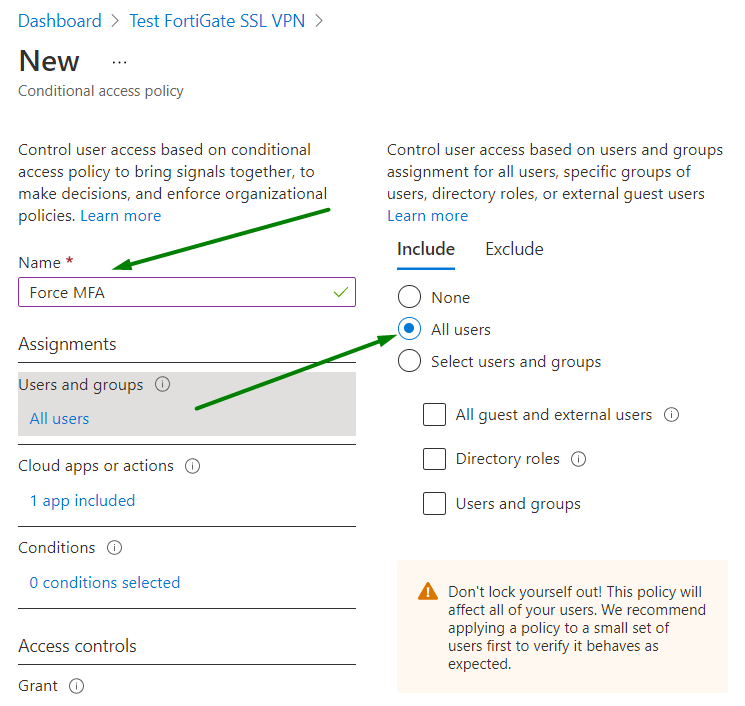Switch to the Exclude tab

pos(514,249)
